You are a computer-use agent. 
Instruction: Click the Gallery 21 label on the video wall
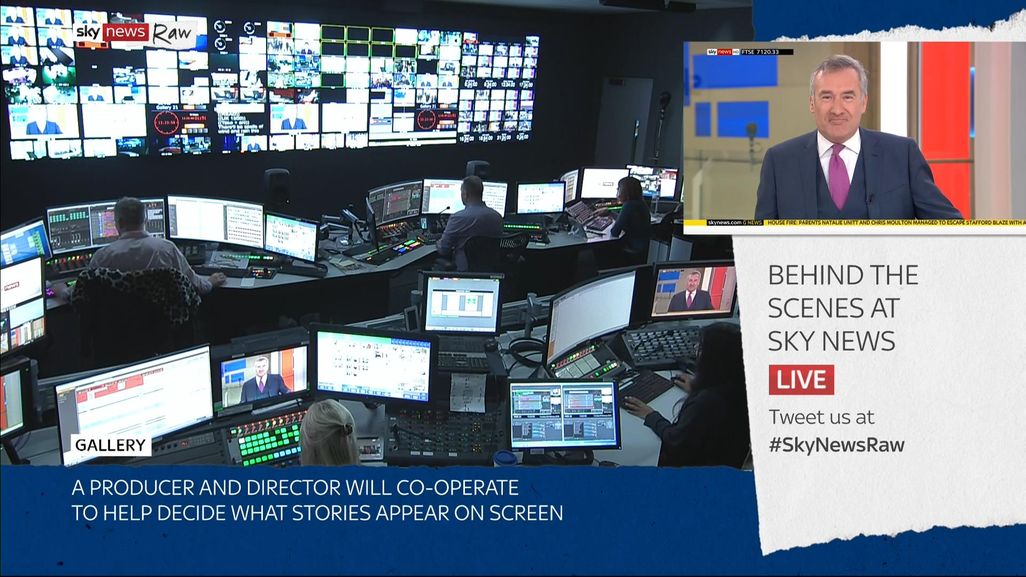[x=169, y=106]
